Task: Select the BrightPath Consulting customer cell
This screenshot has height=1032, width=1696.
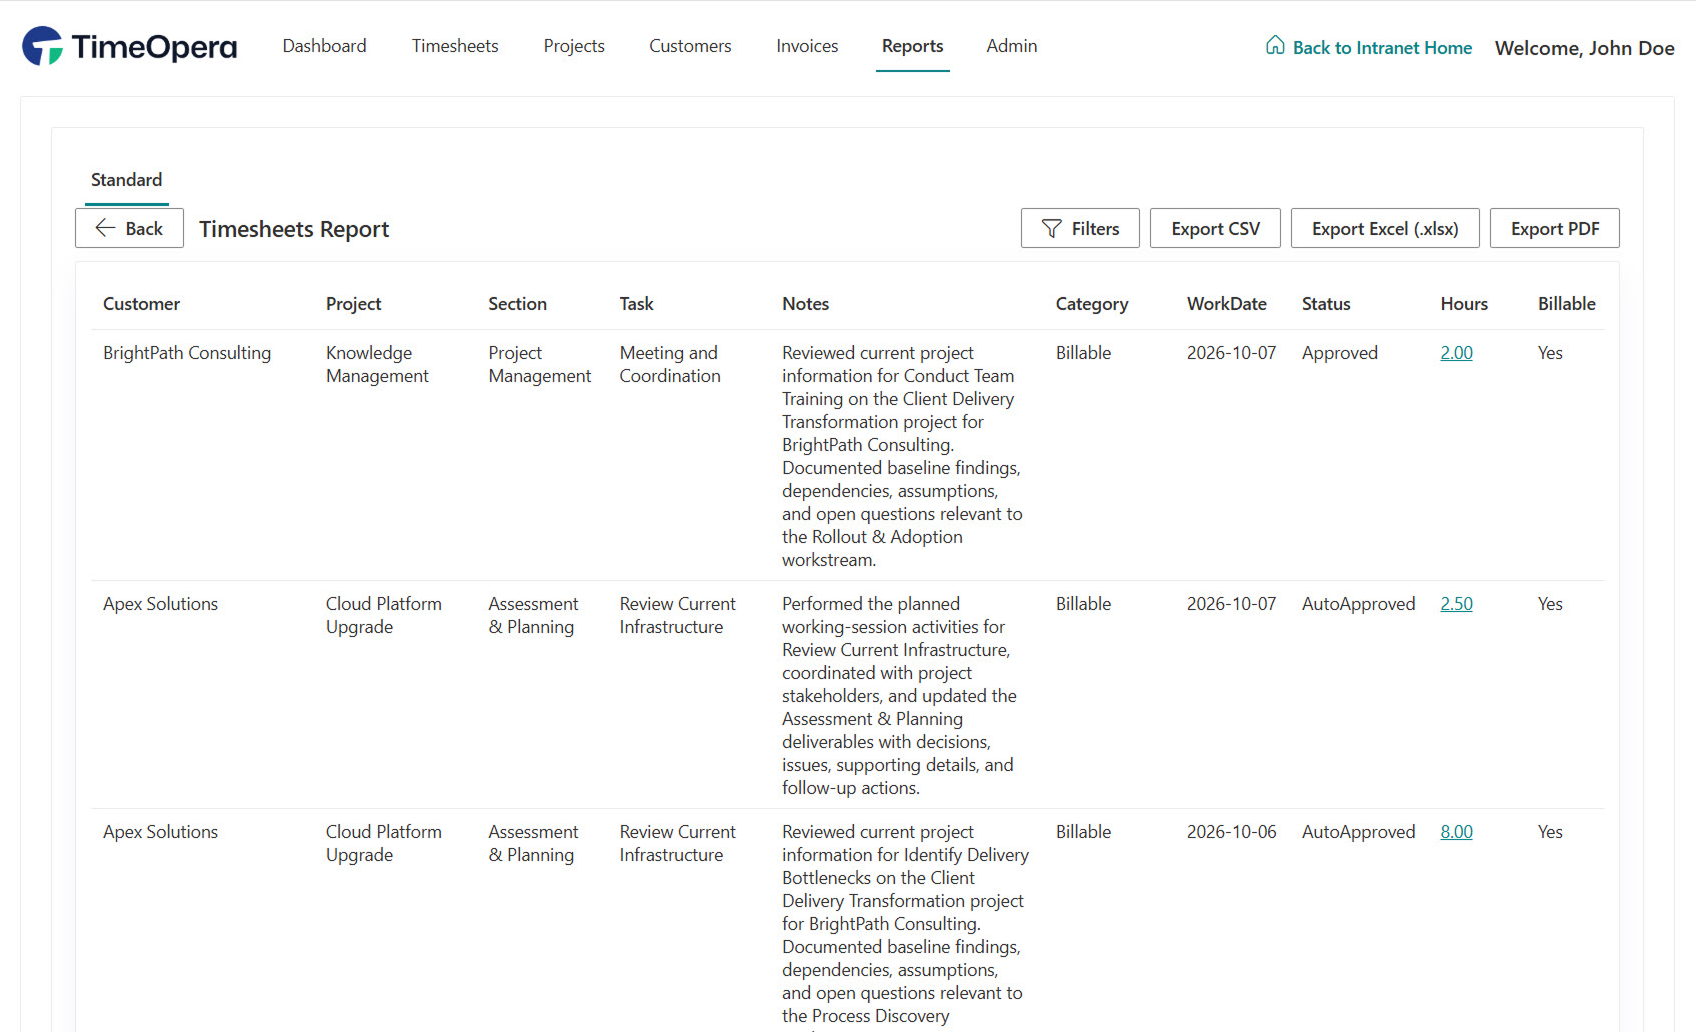Action: [x=187, y=353]
